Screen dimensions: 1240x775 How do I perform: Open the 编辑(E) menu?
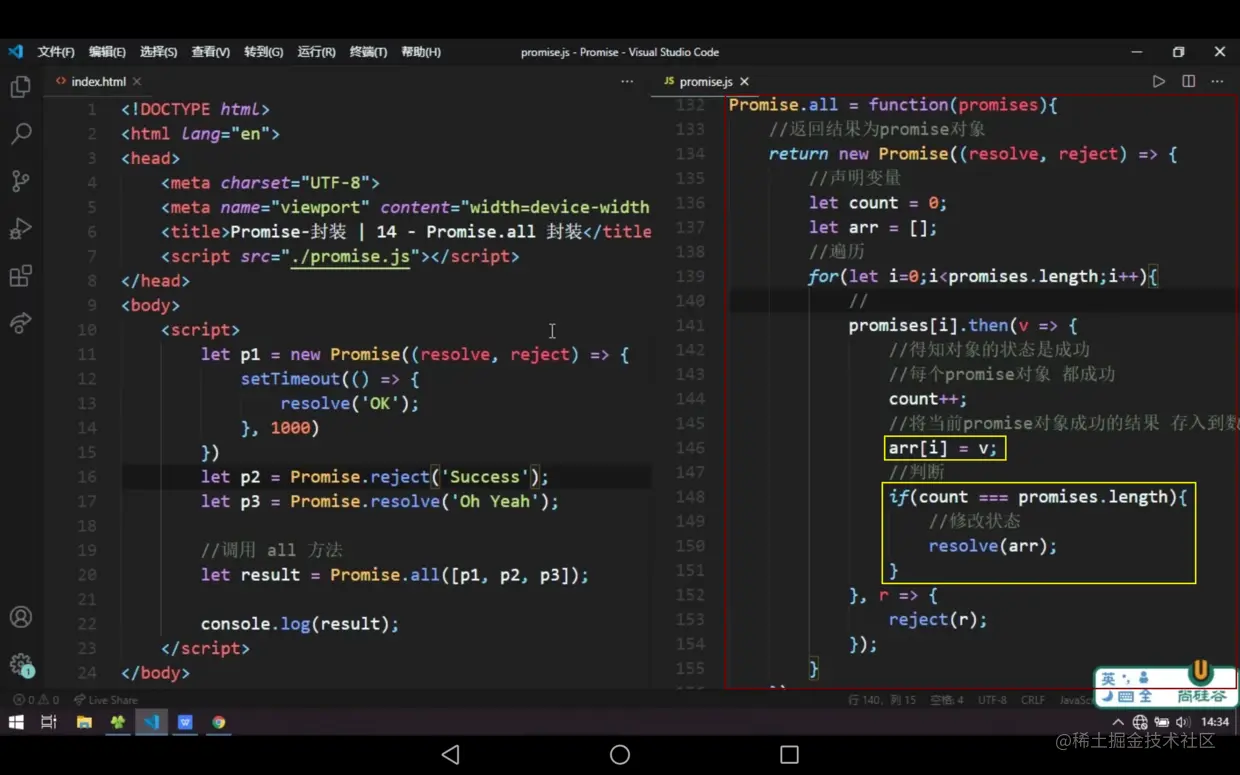point(107,52)
